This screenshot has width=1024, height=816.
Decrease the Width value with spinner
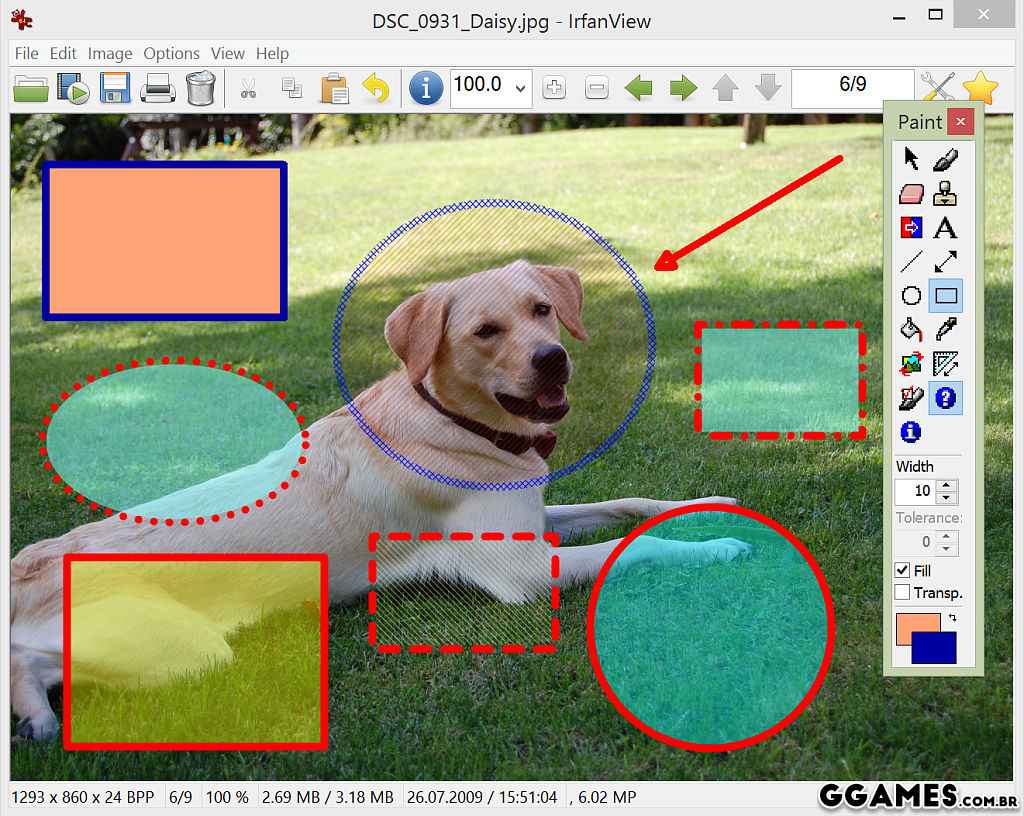[x=948, y=497]
